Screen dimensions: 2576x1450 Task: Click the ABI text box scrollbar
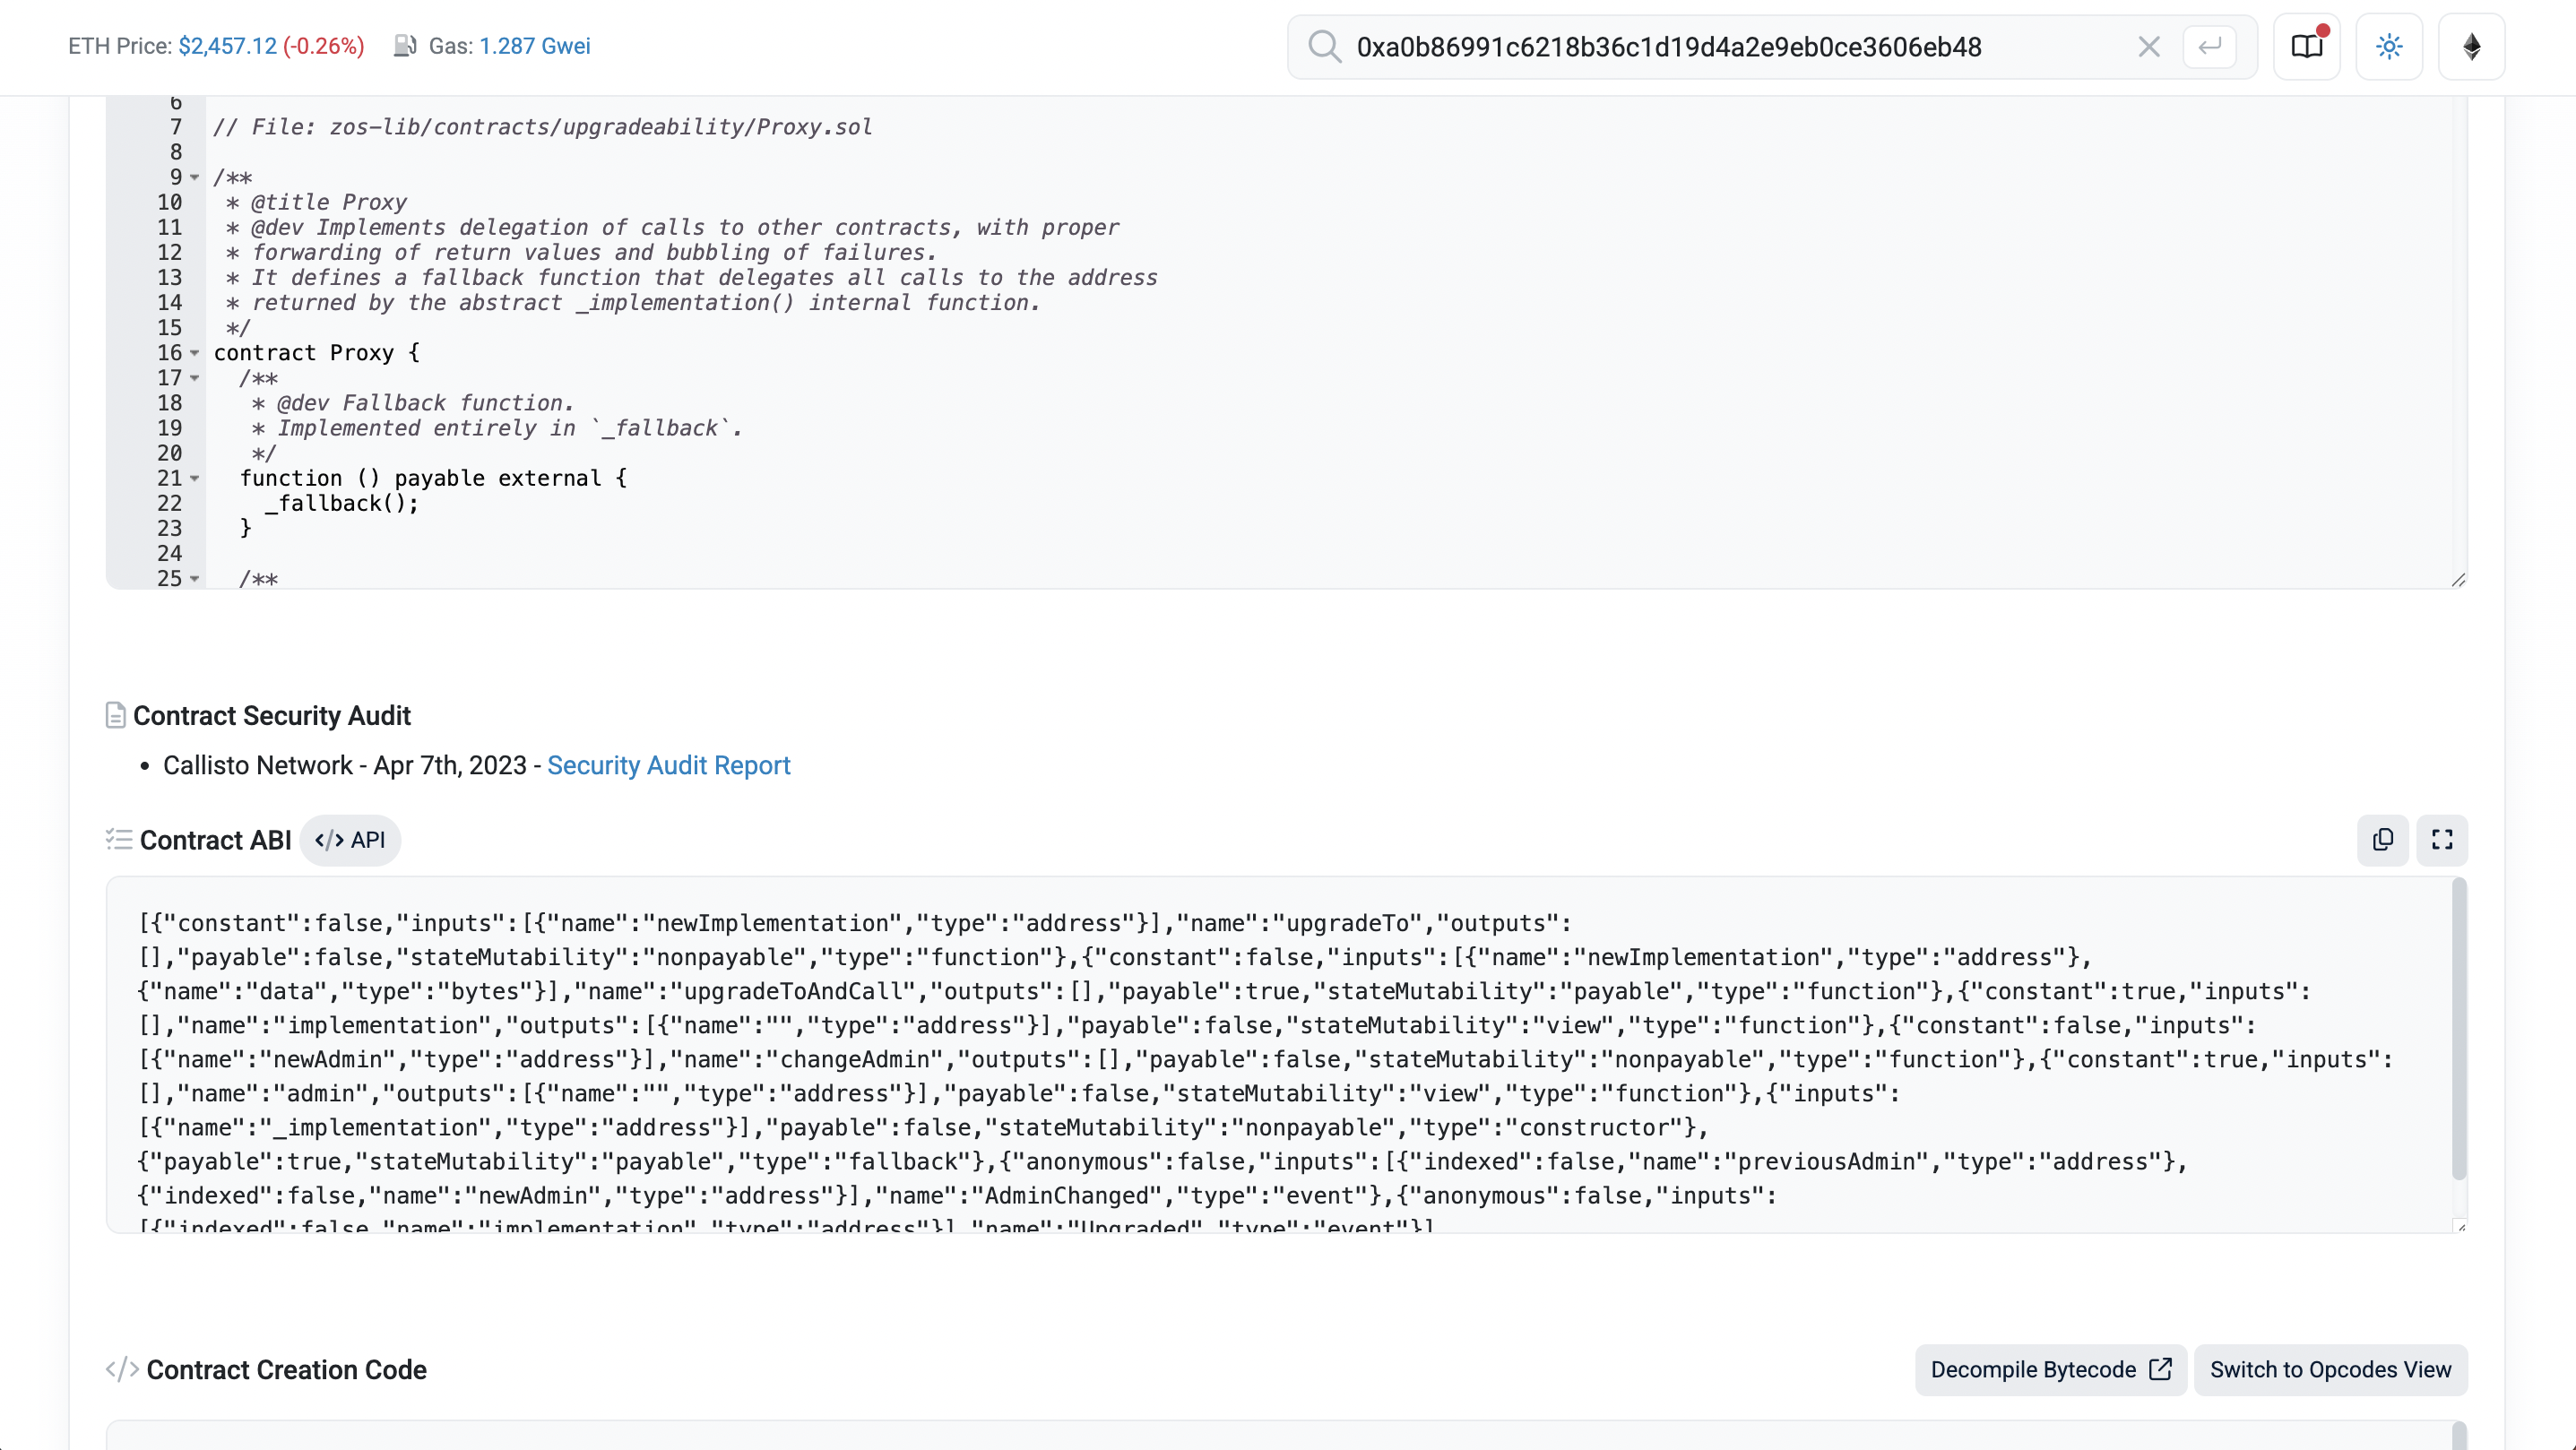click(2459, 1030)
